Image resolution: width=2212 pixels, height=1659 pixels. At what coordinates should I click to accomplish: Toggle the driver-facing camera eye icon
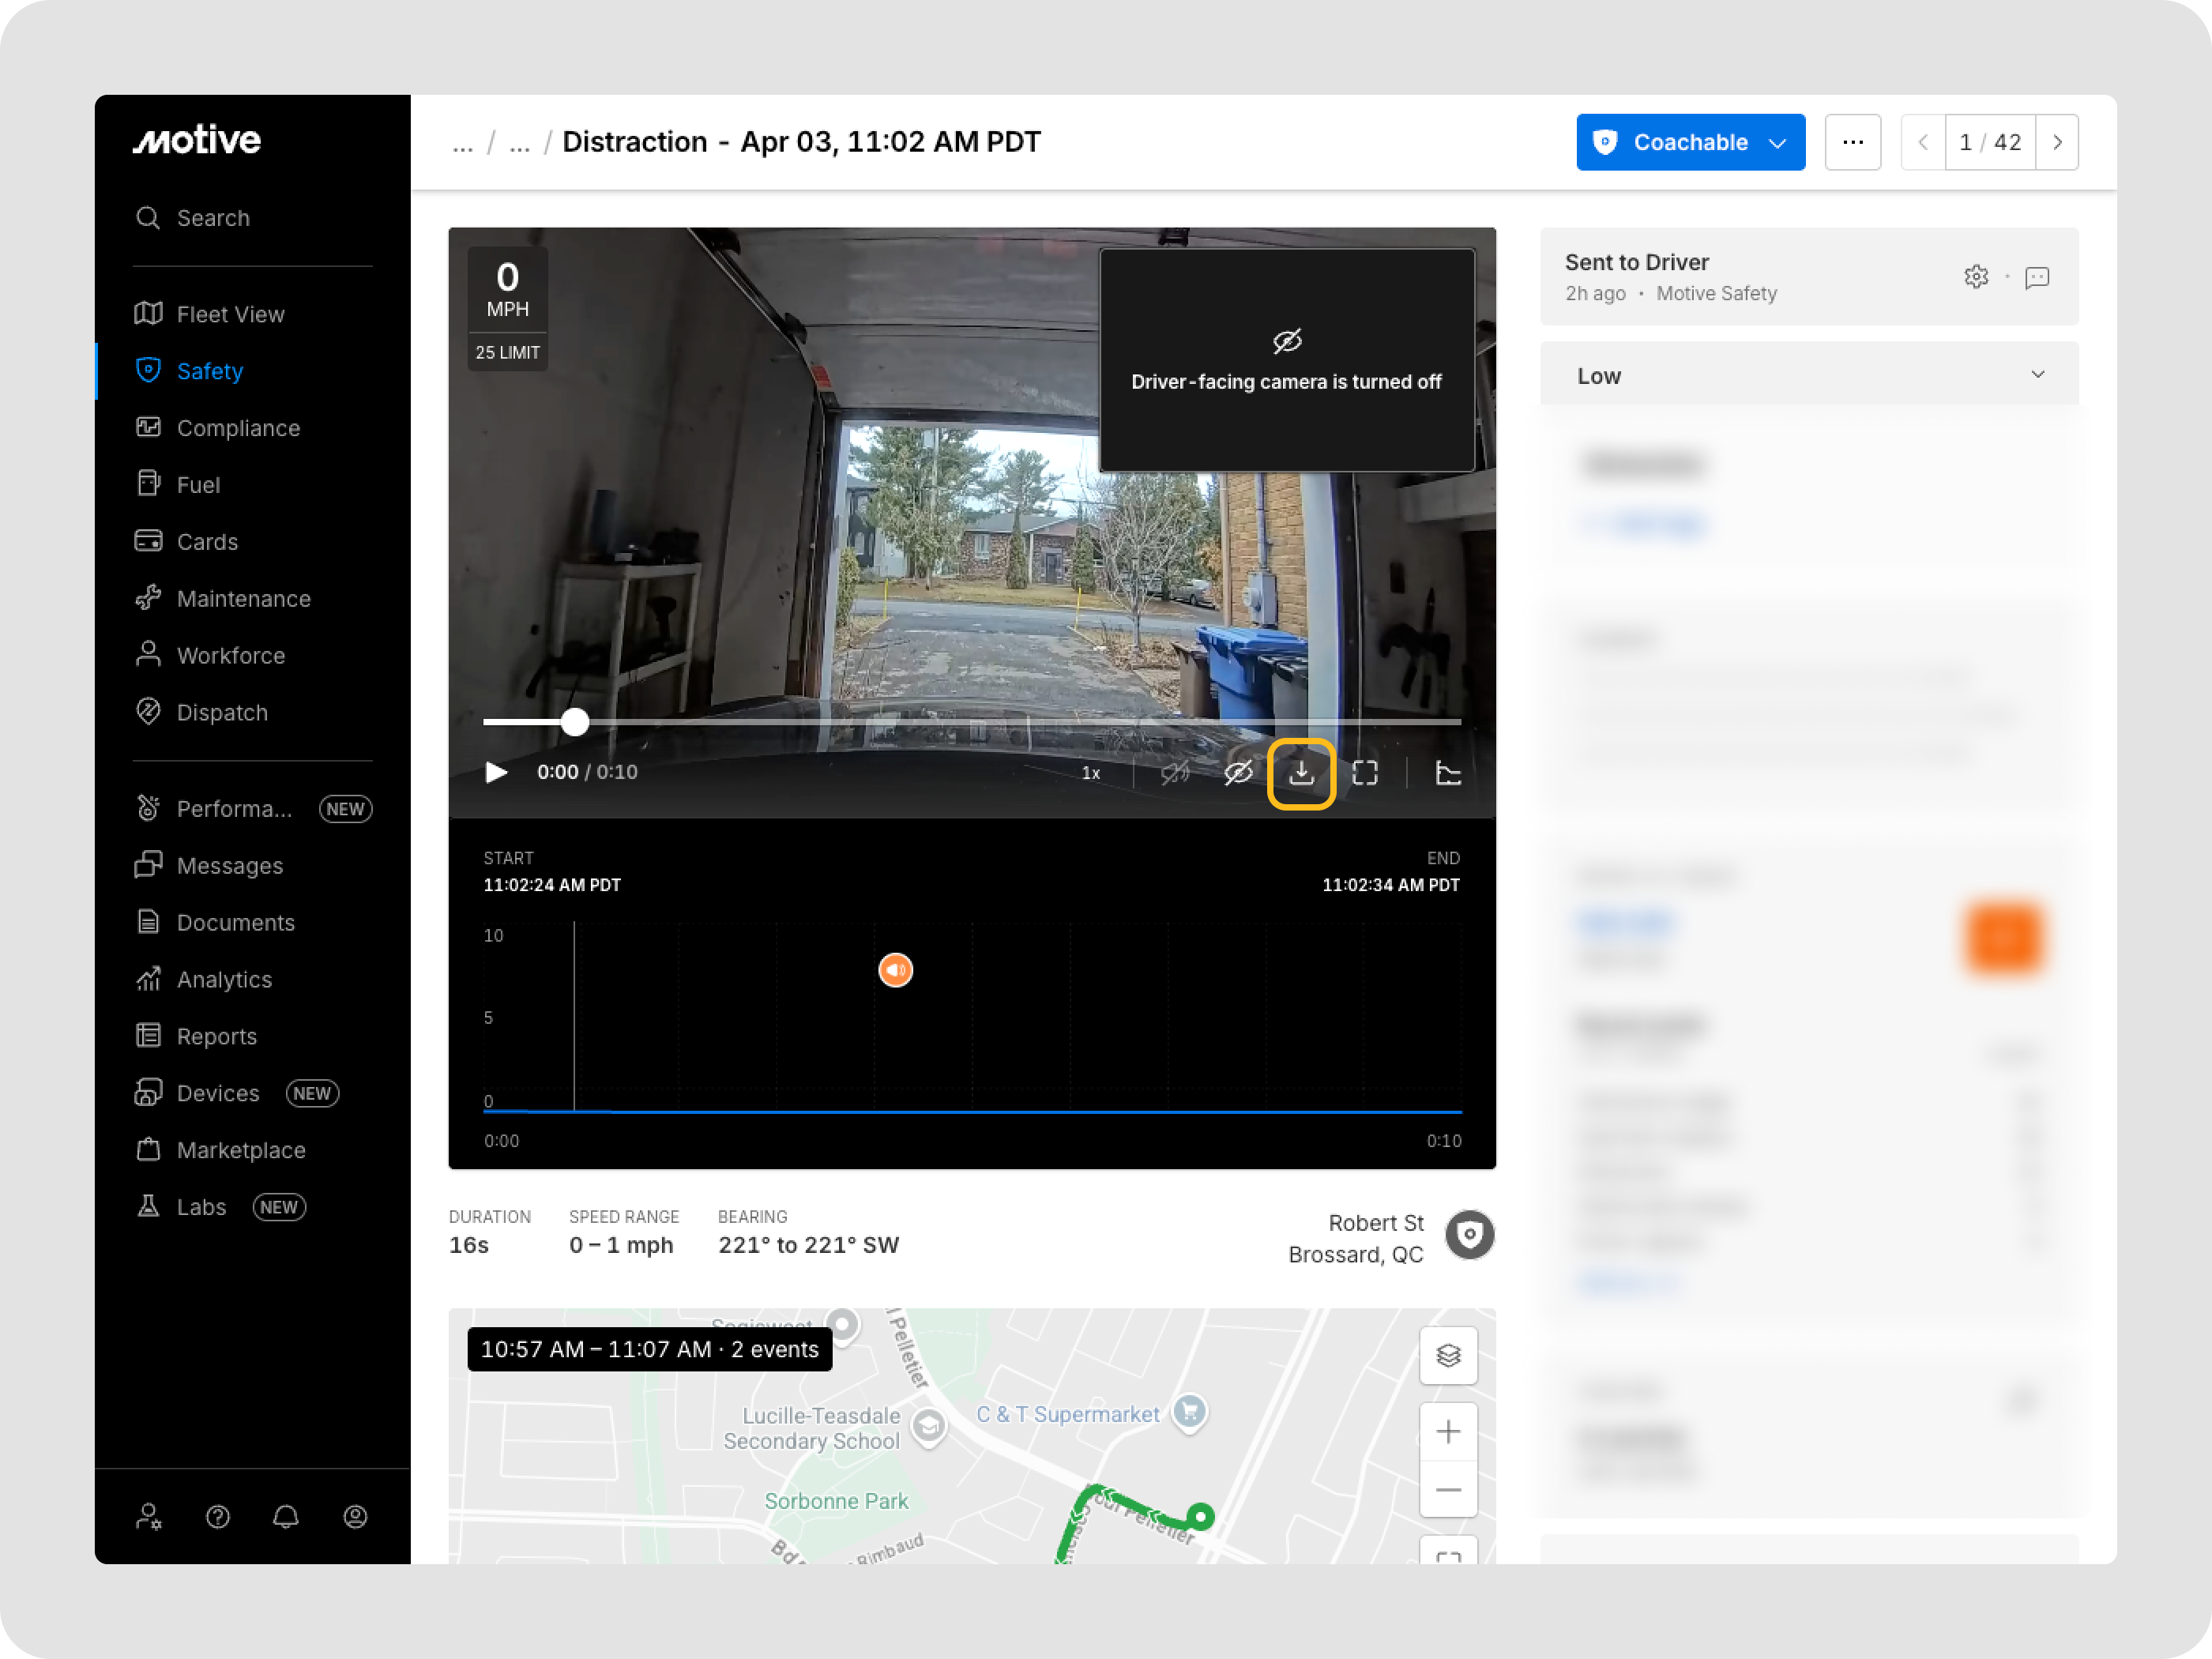coord(1238,773)
